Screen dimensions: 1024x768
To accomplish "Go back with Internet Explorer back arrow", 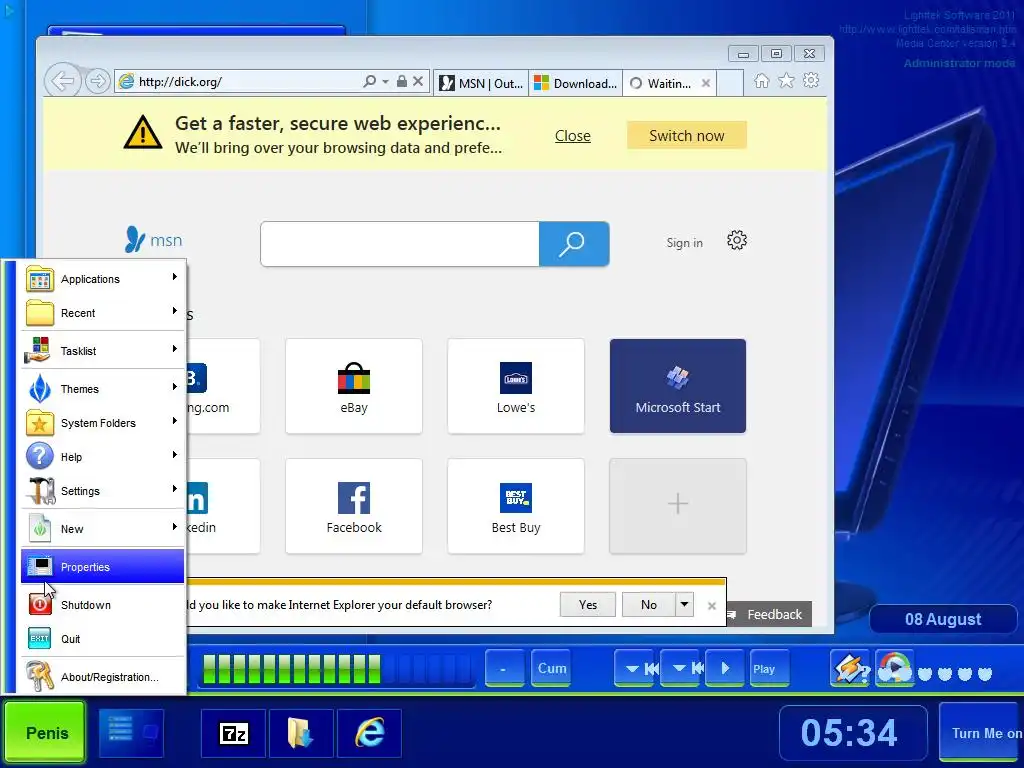I will pyautogui.click(x=63, y=82).
